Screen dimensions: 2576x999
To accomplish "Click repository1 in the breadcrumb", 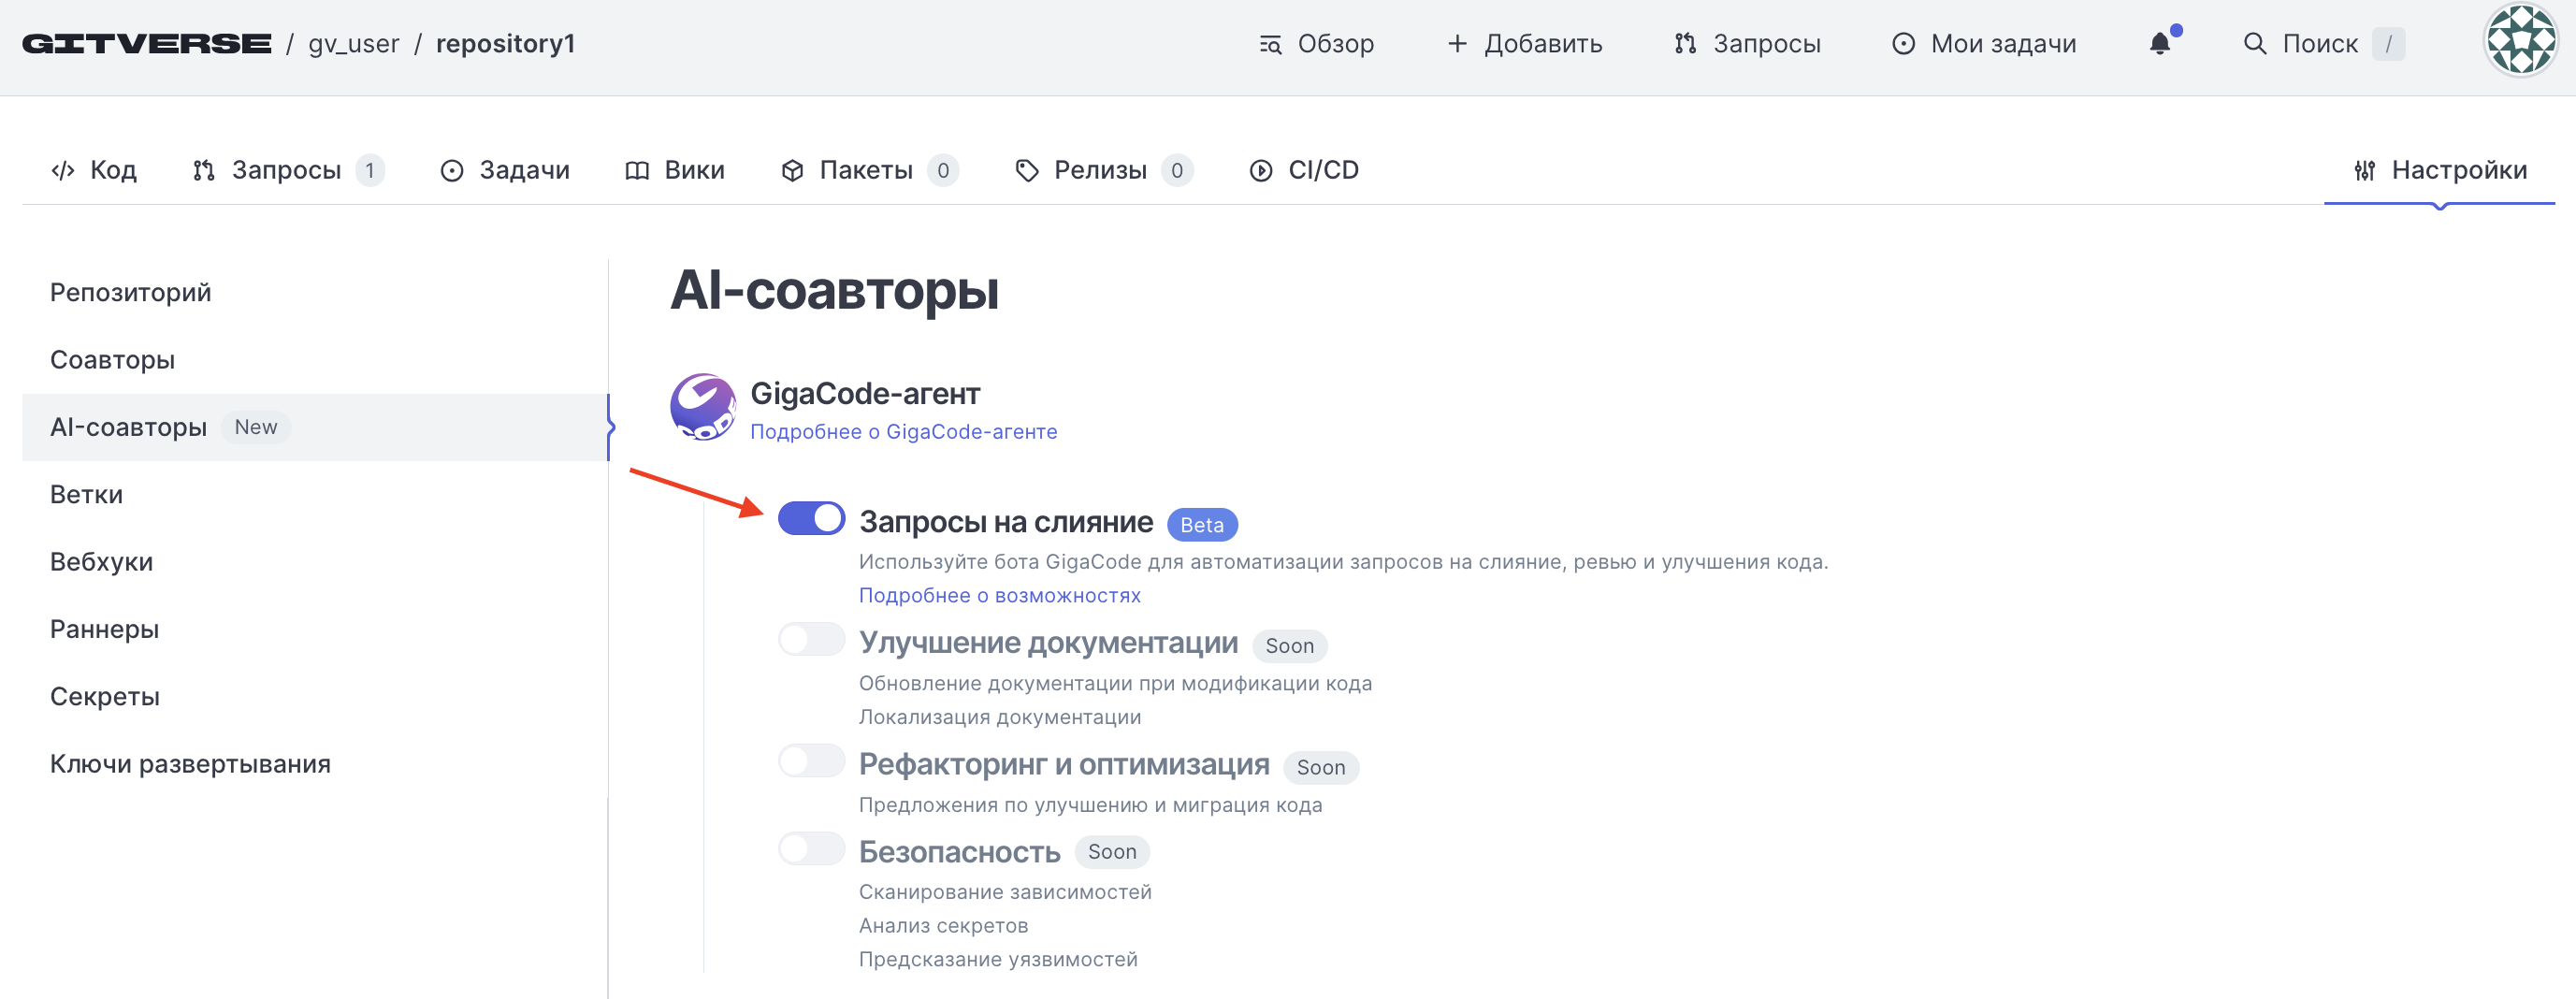I will [x=505, y=44].
